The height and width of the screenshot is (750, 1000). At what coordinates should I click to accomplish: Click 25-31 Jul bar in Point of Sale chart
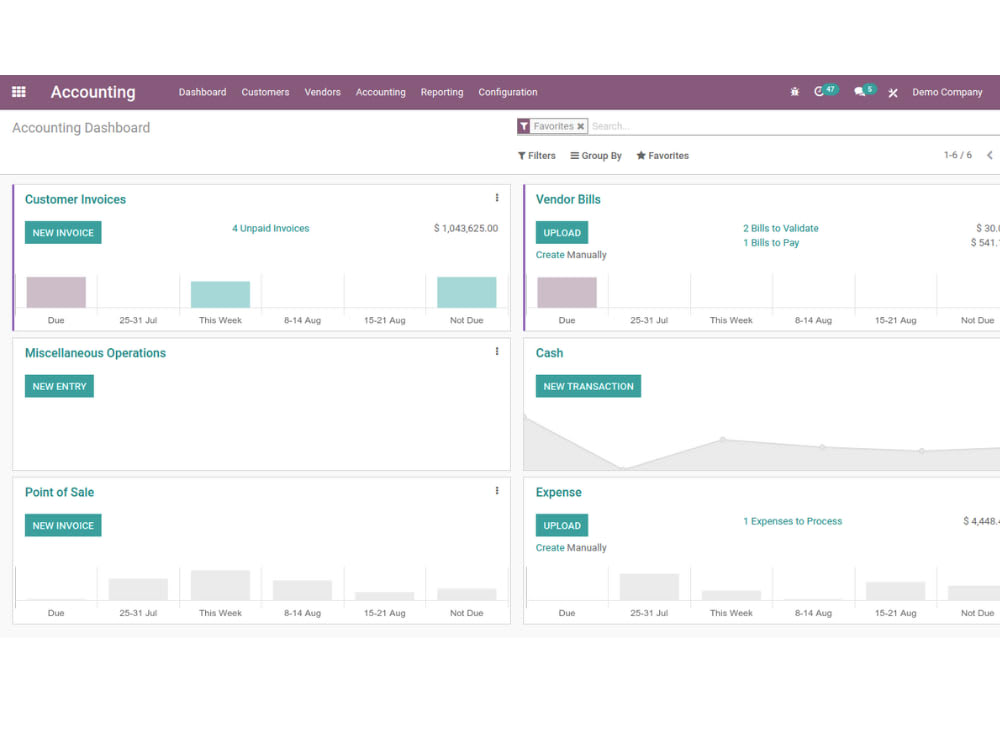(x=138, y=589)
